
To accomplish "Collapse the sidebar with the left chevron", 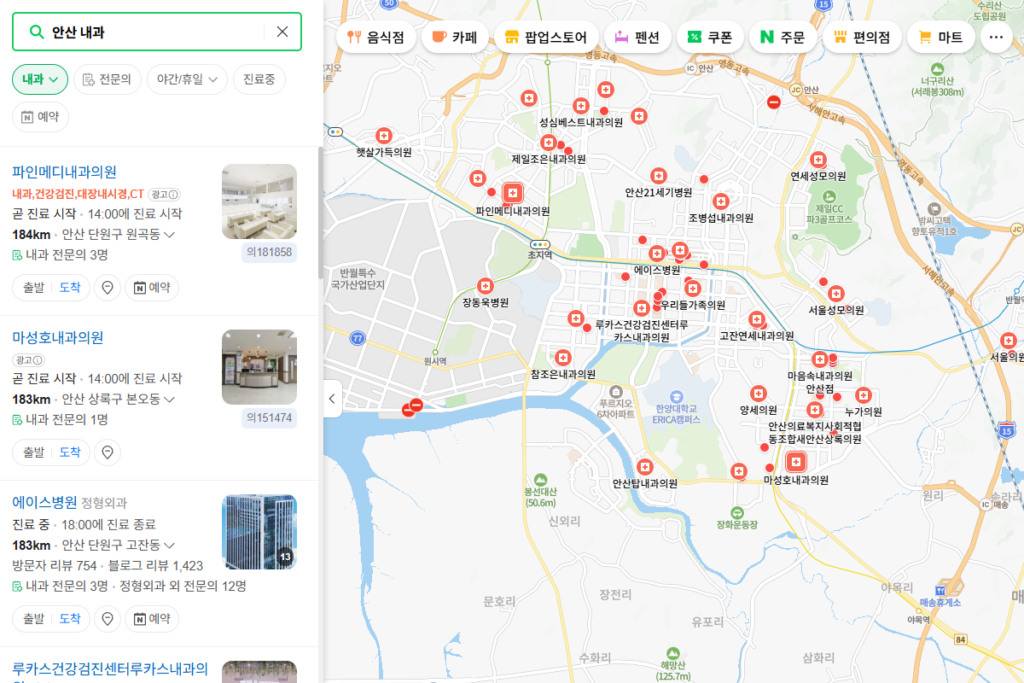I will click(332, 398).
